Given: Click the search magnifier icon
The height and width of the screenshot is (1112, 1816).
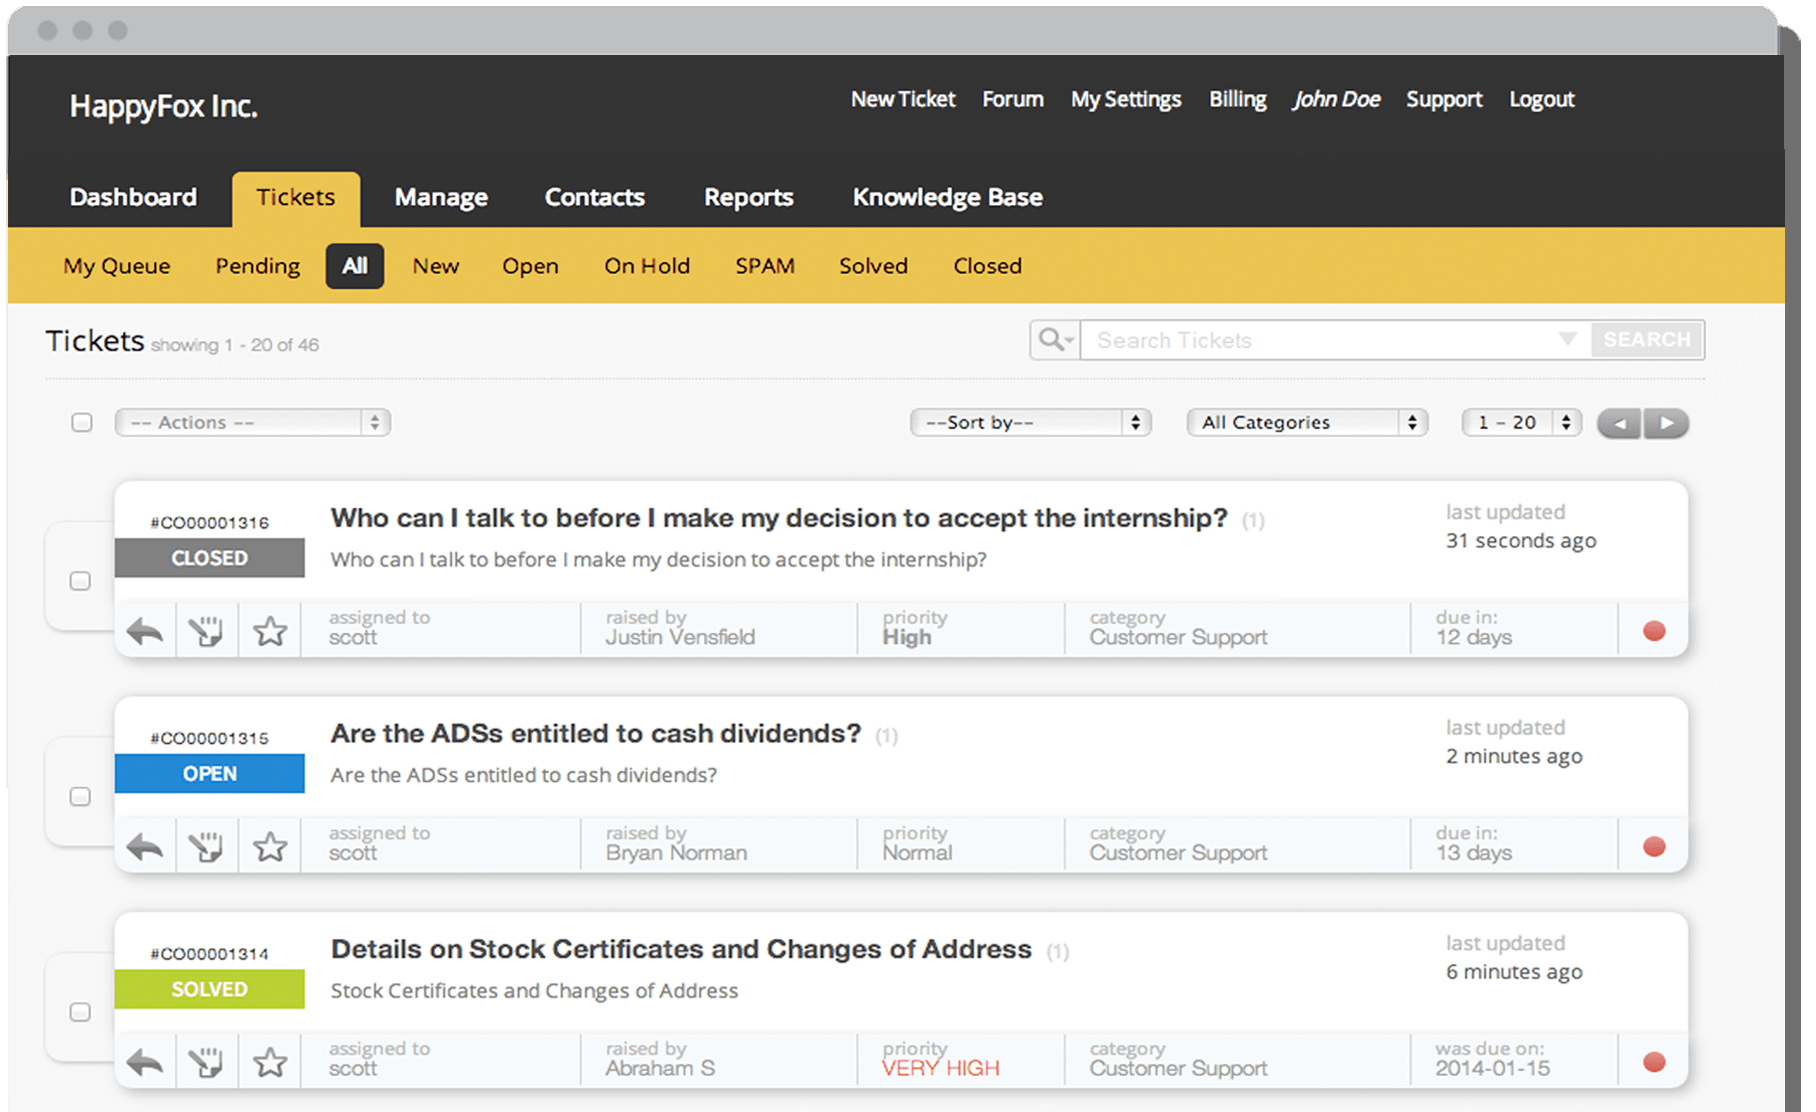Looking at the screenshot, I should [1055, 340].
